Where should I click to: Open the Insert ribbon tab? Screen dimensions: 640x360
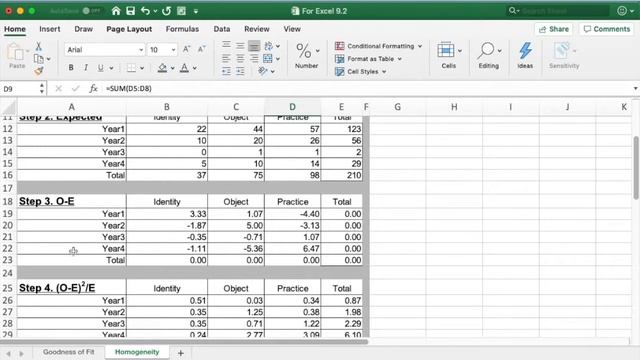point(50,29)
